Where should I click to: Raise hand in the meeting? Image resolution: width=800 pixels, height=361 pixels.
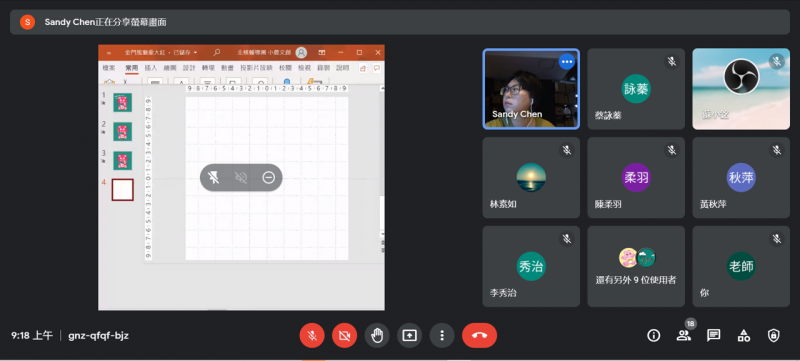[x=377, y=336]
